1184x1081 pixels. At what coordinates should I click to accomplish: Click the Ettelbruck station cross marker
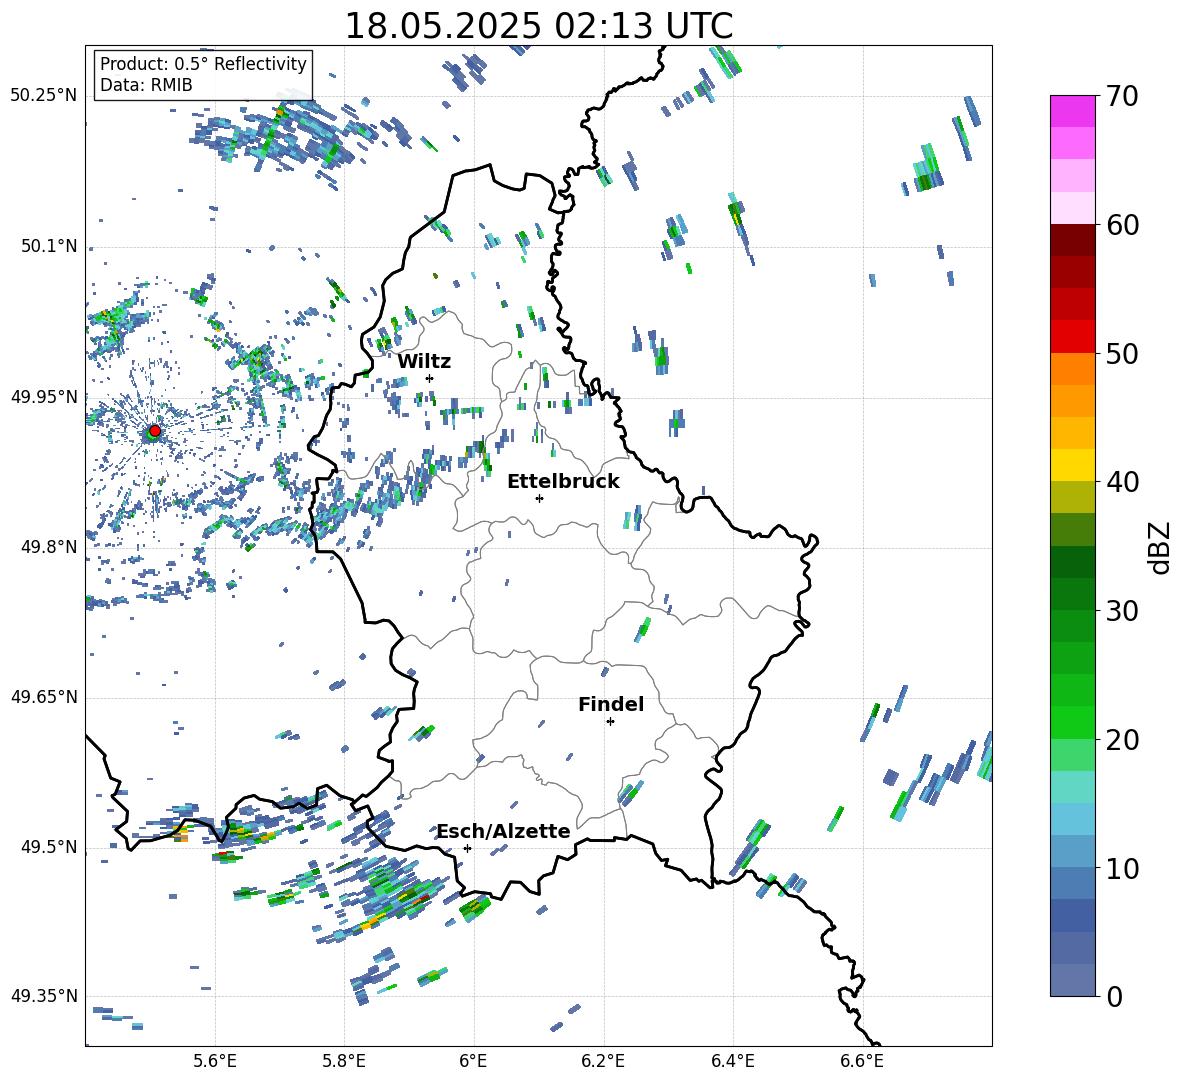point(539,498)
